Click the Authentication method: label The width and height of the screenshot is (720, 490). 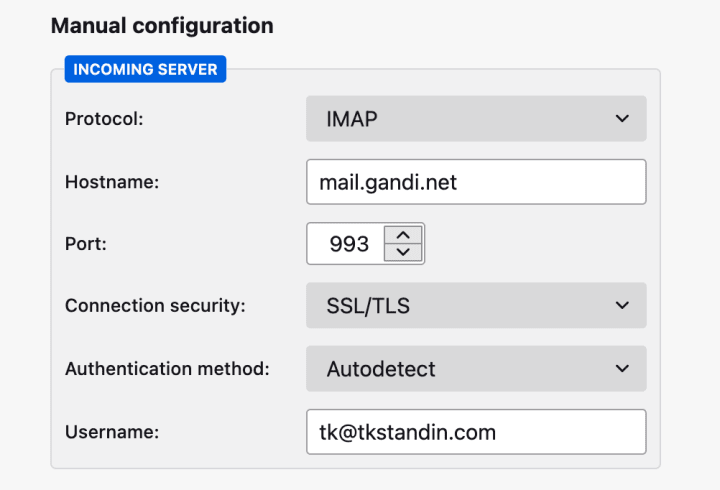tap(167, 369)
